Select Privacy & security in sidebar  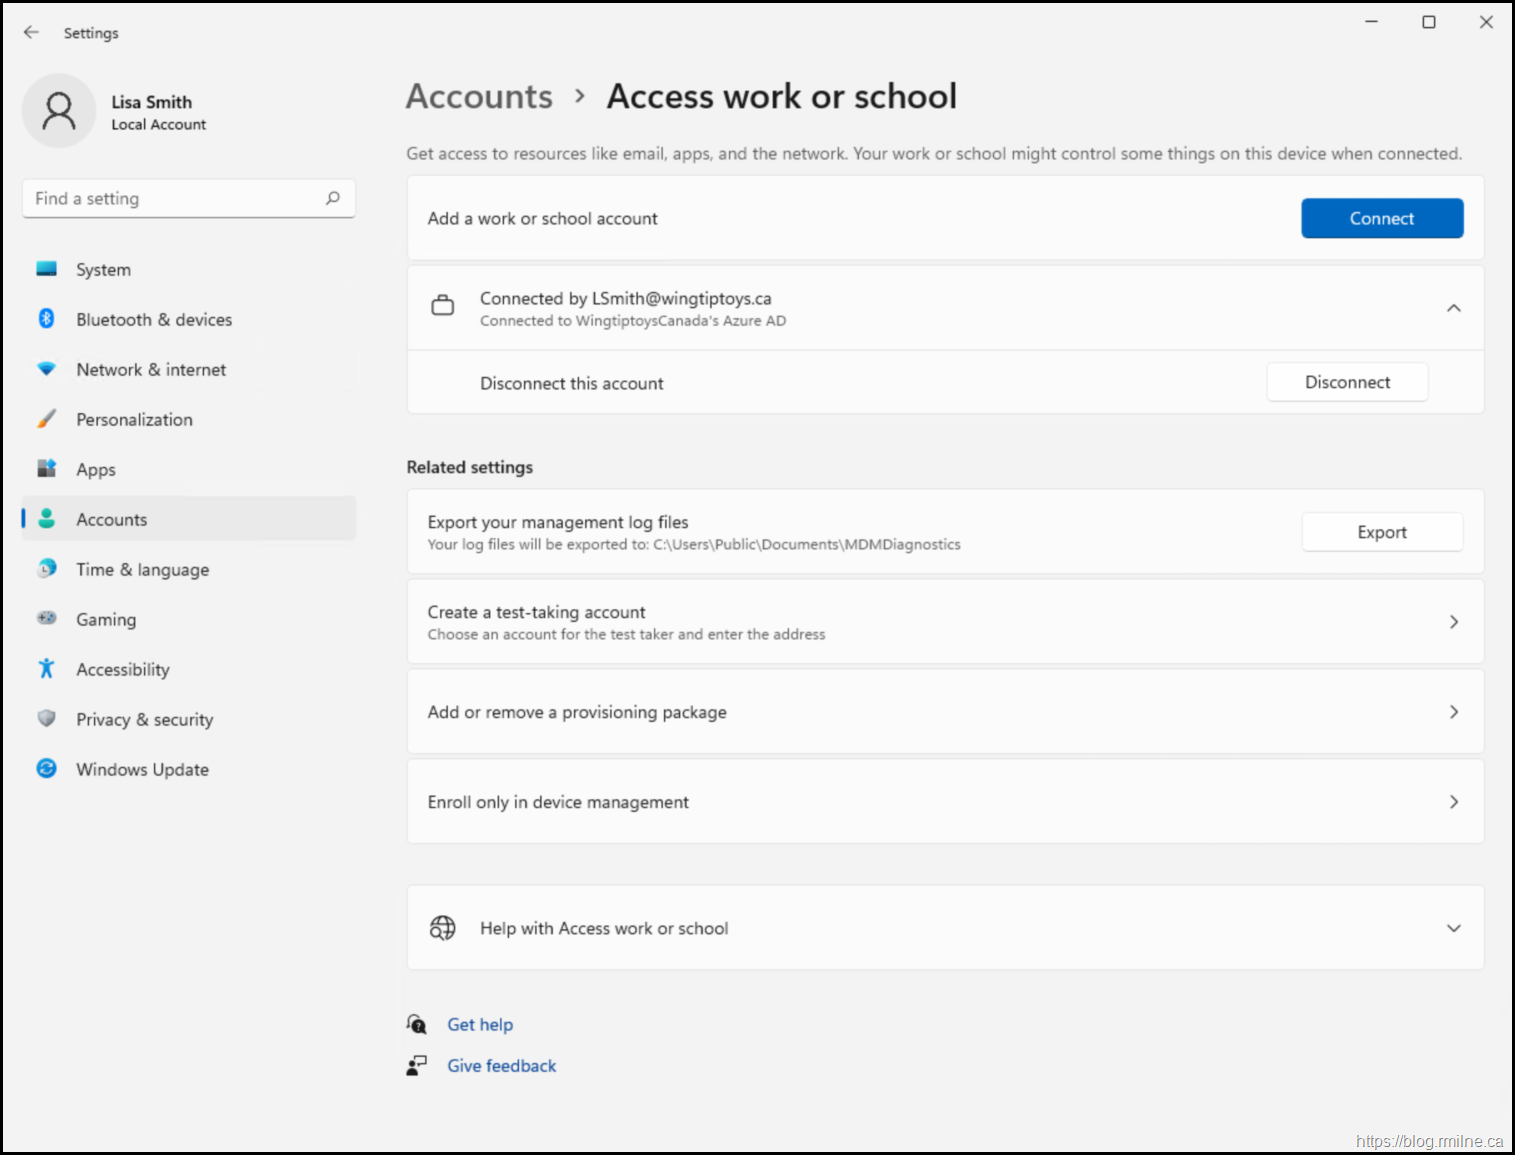tap(144, 720)
